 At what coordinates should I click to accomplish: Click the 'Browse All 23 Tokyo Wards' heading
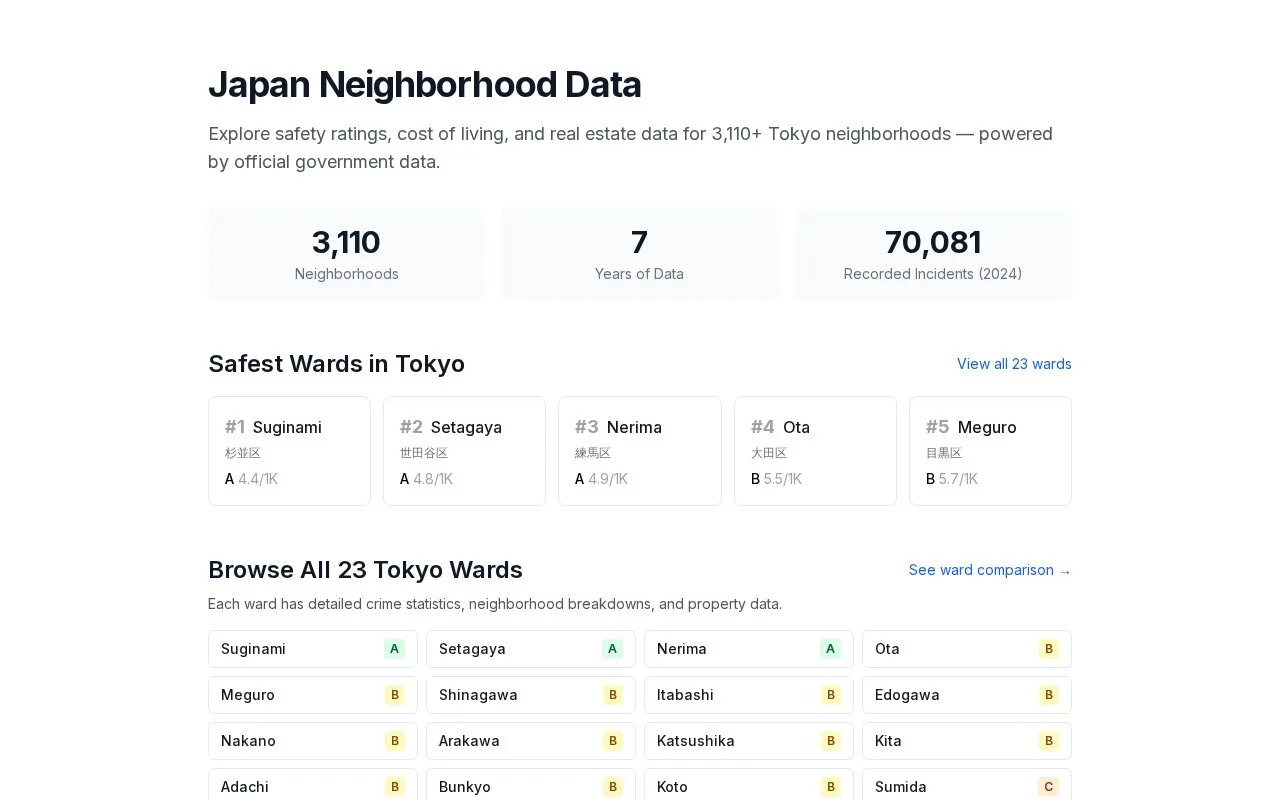pos(365,570)
